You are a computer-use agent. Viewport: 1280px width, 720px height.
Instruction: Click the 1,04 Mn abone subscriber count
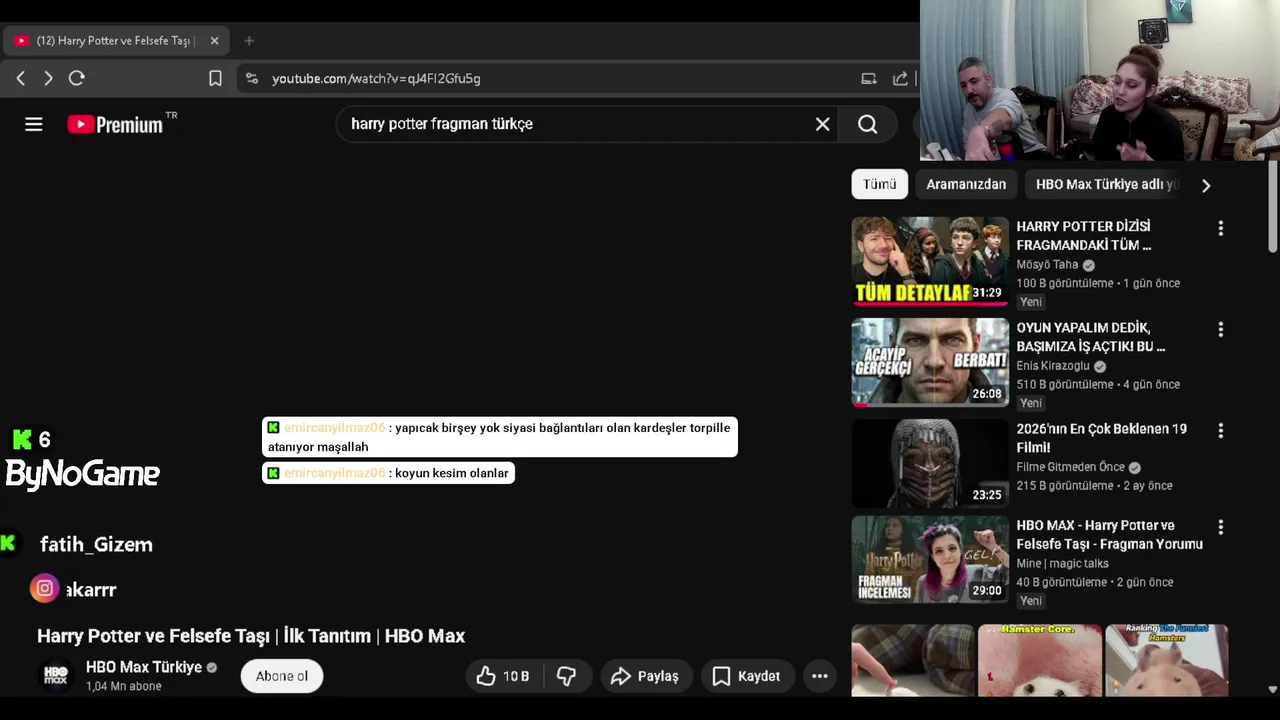[124, 687]
